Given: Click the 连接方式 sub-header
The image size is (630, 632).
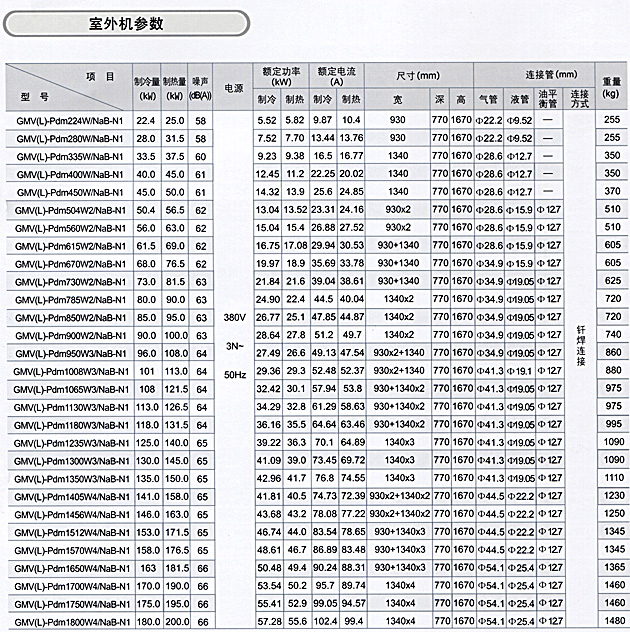Looking at the screenshot, I should click(x=579, y=99).
